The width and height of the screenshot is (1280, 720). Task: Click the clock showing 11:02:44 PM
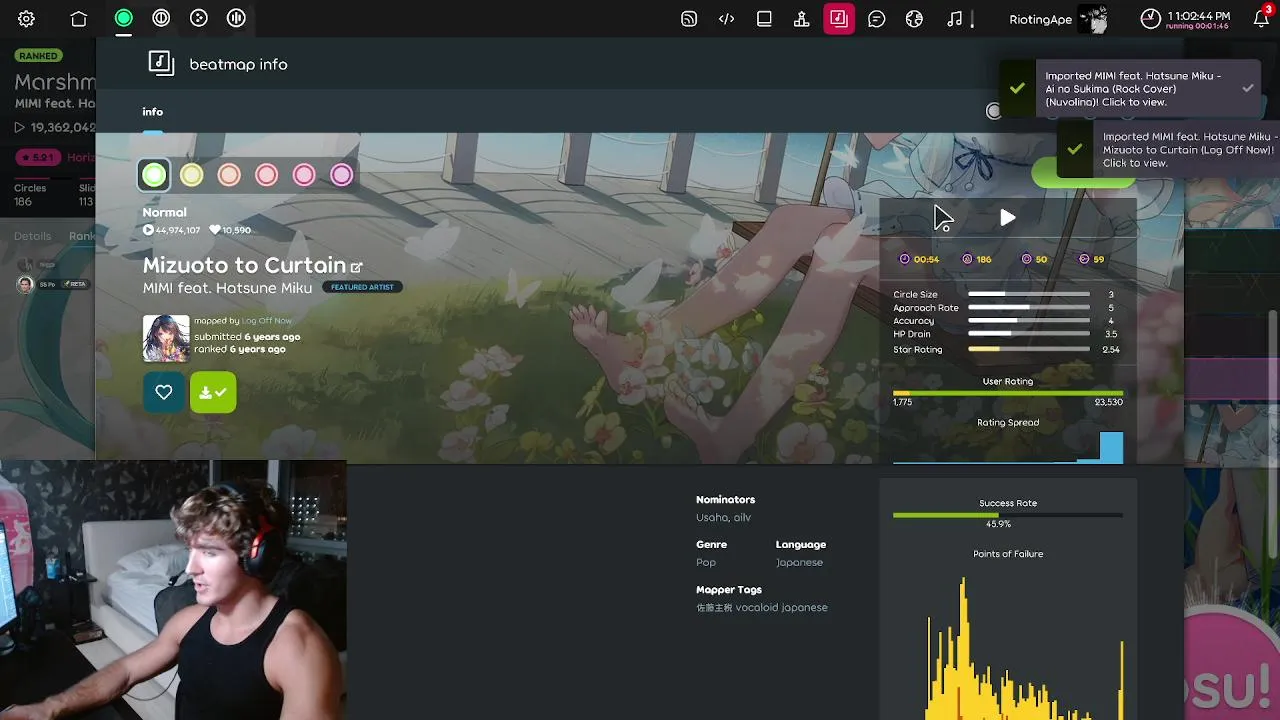click(x=1186, y=17)
